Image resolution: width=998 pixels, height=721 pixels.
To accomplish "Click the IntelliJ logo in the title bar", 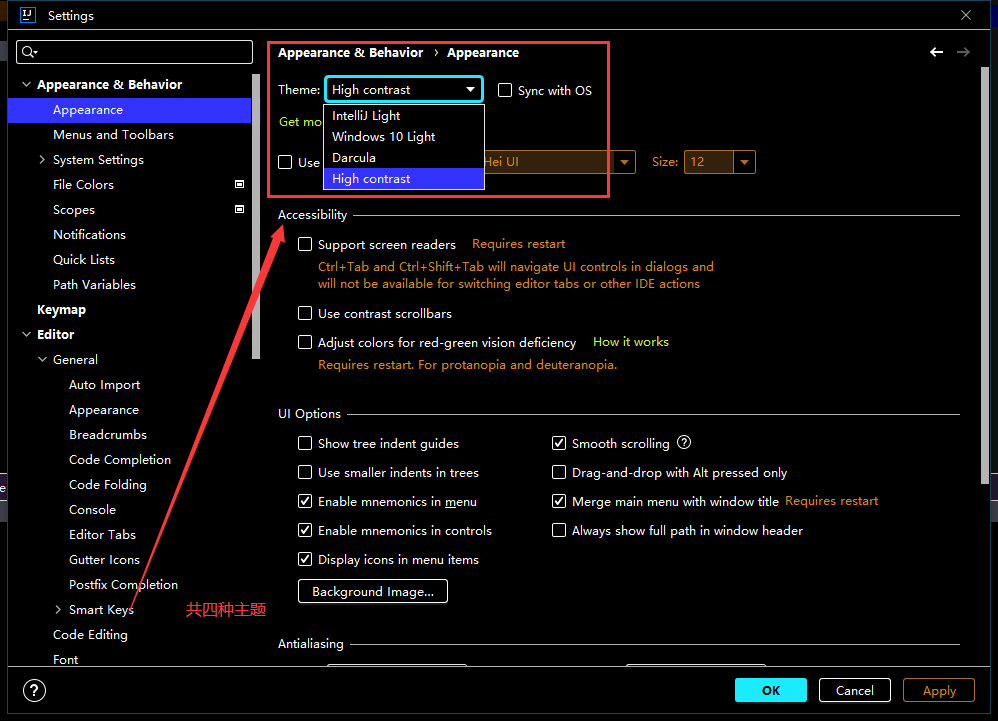I will [28, 15].
